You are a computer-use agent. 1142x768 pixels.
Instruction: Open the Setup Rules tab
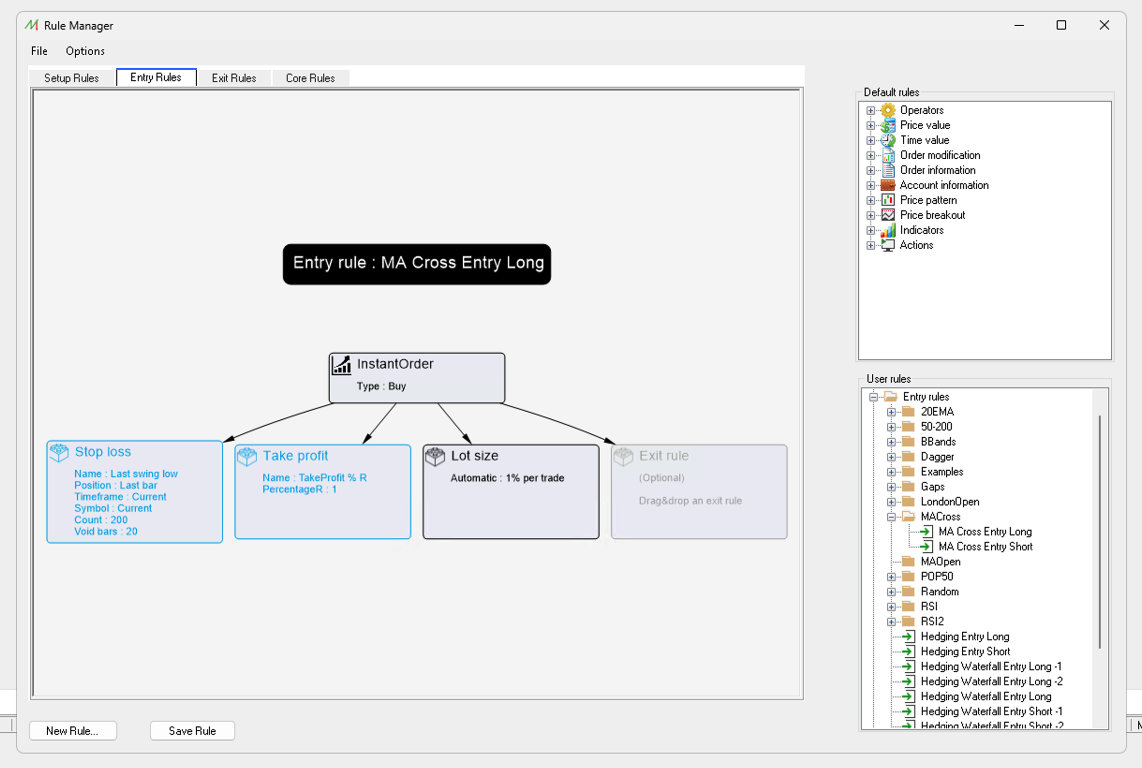click(72, 78)
